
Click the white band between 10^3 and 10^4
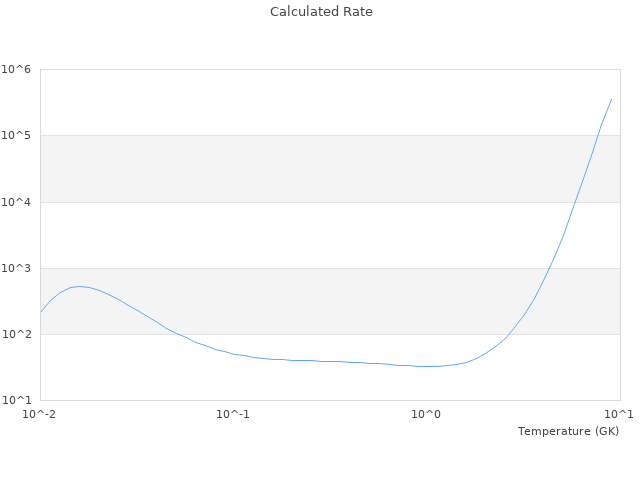tap(300, 235)
